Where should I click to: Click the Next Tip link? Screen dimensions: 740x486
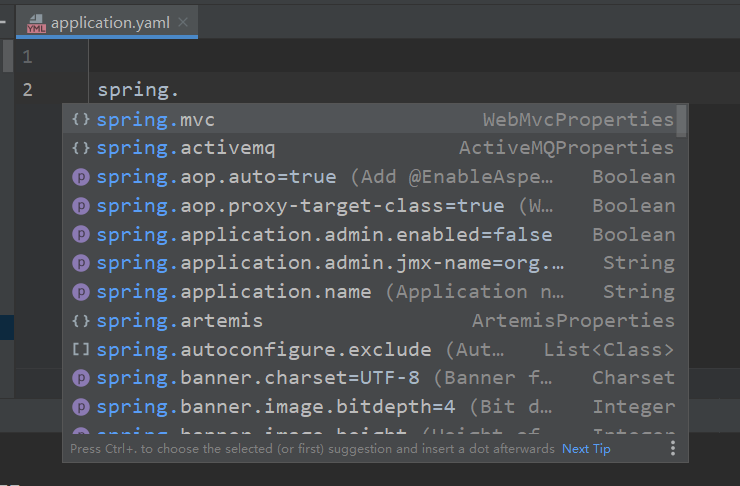tap(586, 449)
